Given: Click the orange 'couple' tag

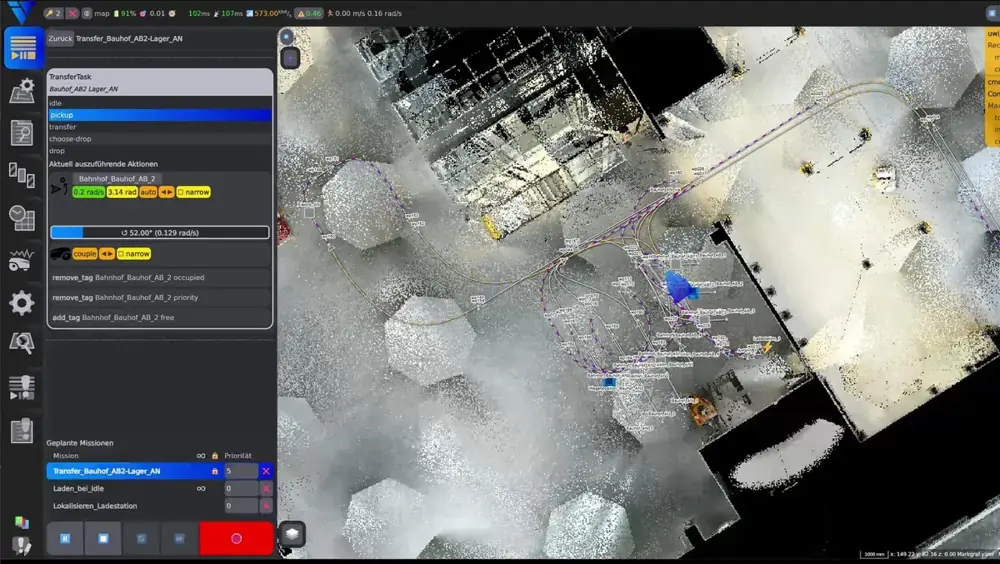Looking at the screenshot, I should point(85,254).
